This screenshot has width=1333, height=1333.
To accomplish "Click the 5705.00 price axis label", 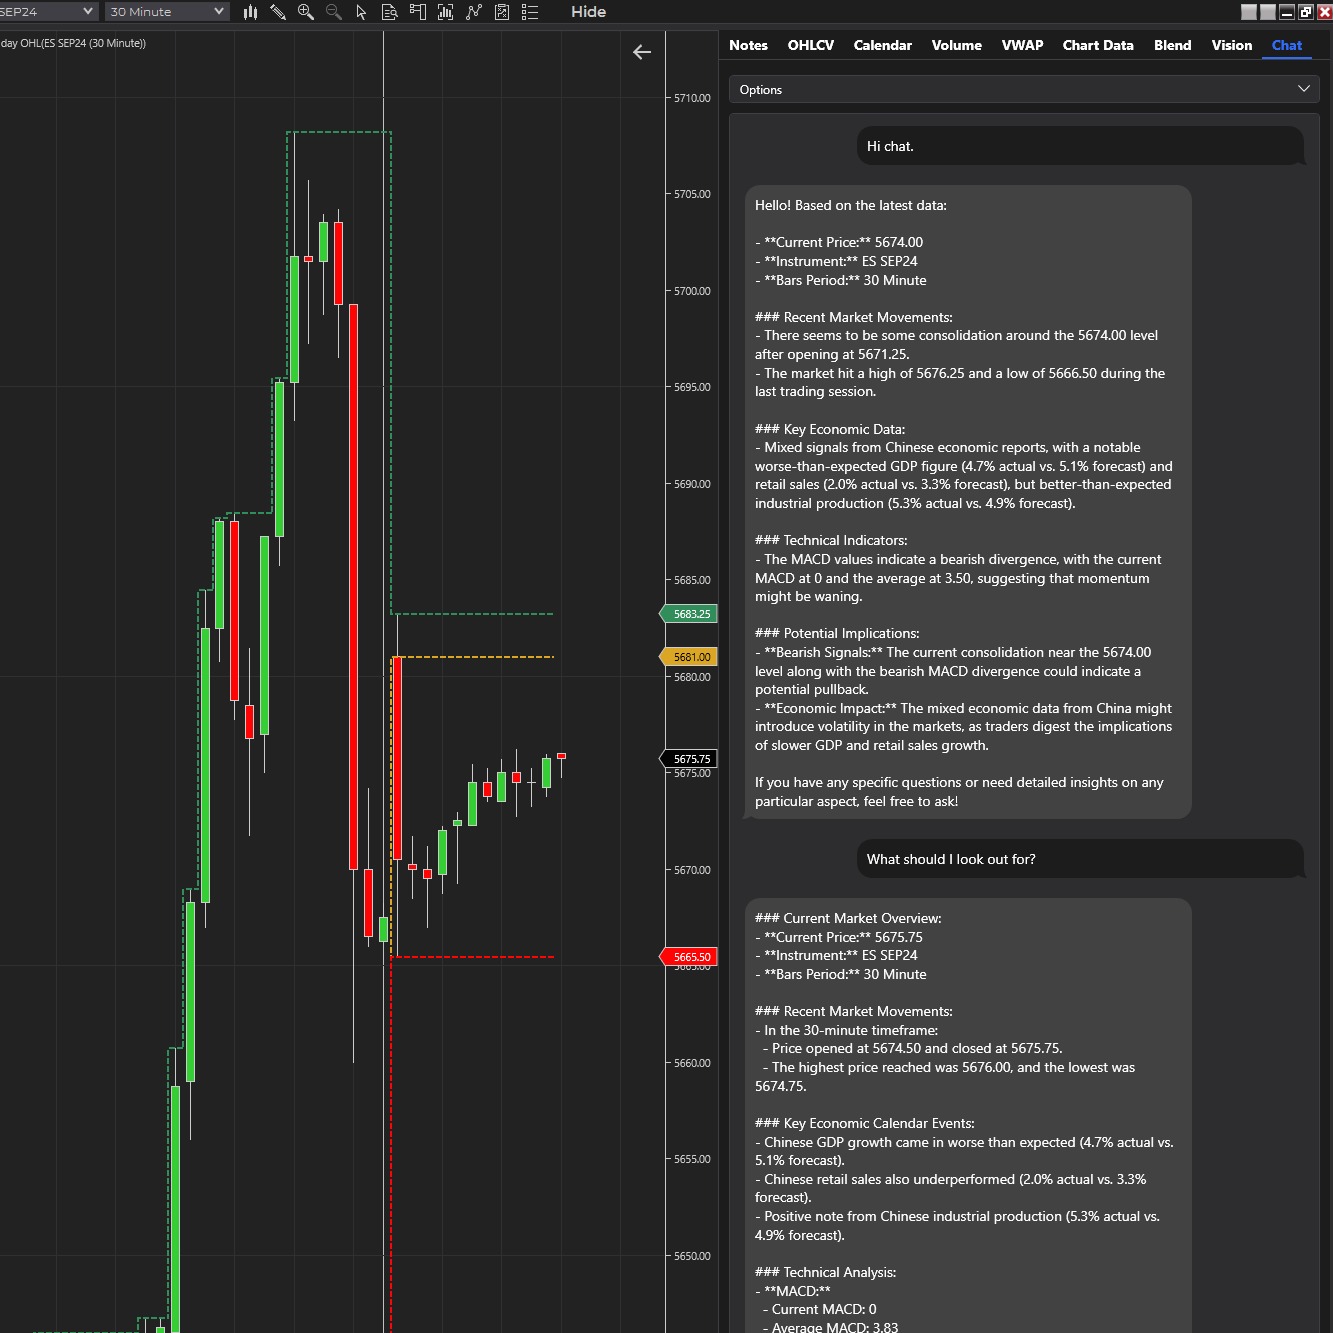I will tap(692, 194).
